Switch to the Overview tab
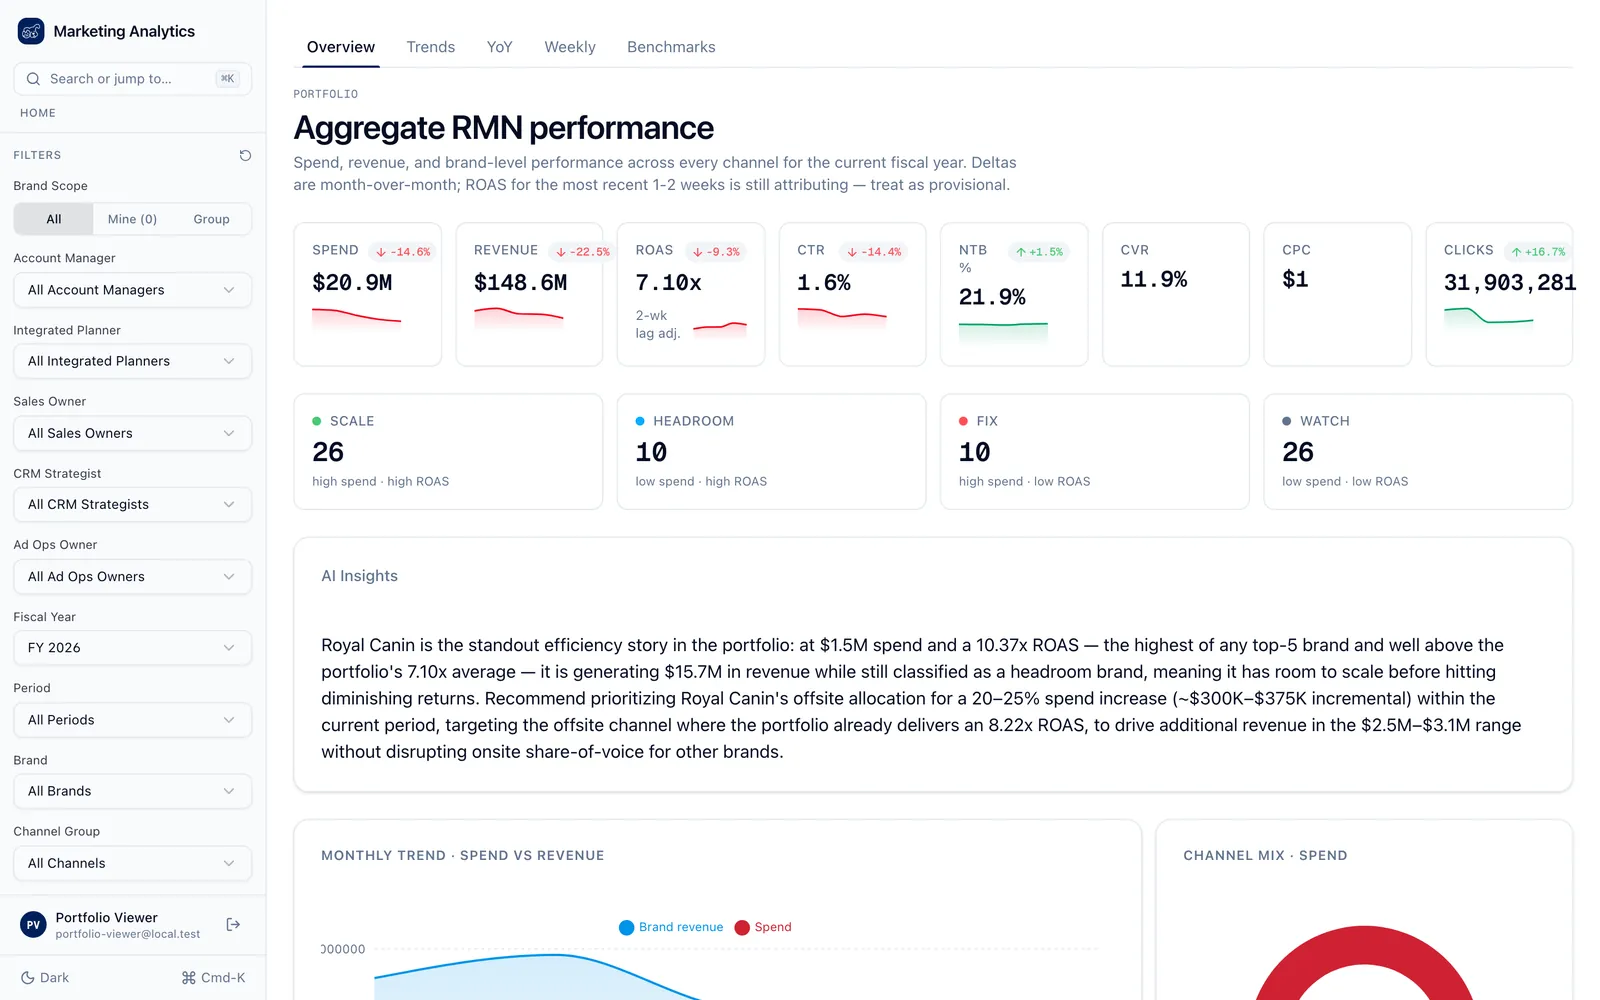 pos(341,47)
